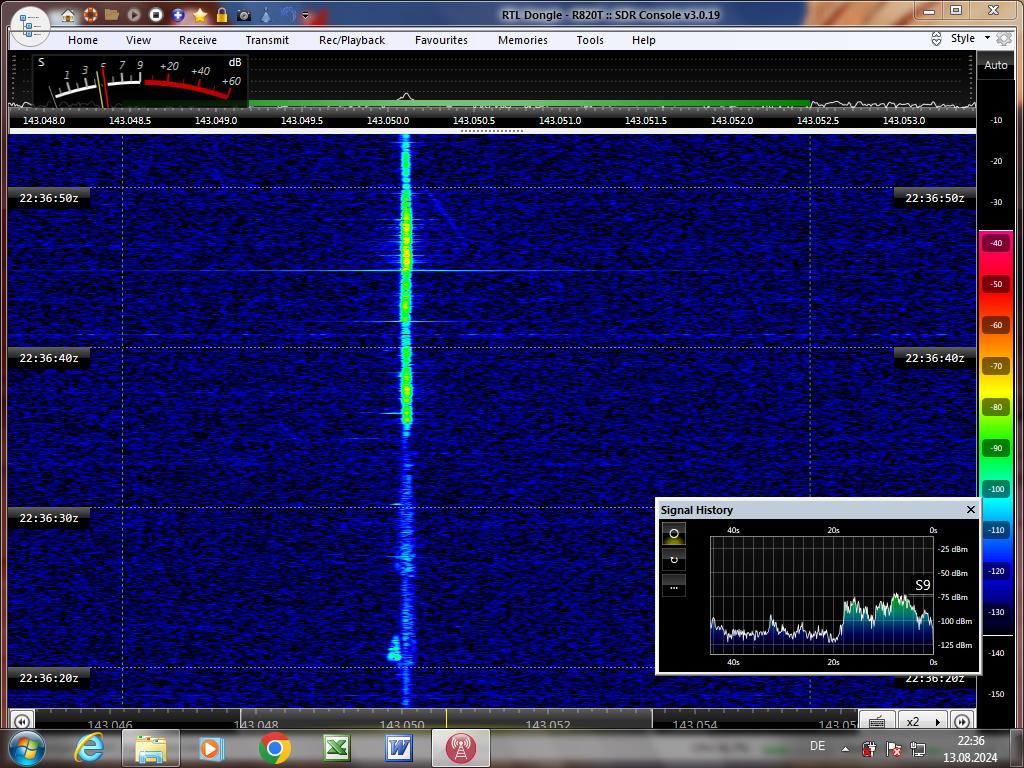Click the DE language indicator in tray
The image size is (1024, 768).
coord(817,746)
